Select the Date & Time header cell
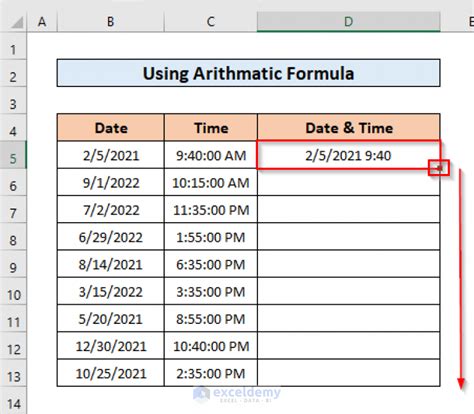 click(349, 128)
